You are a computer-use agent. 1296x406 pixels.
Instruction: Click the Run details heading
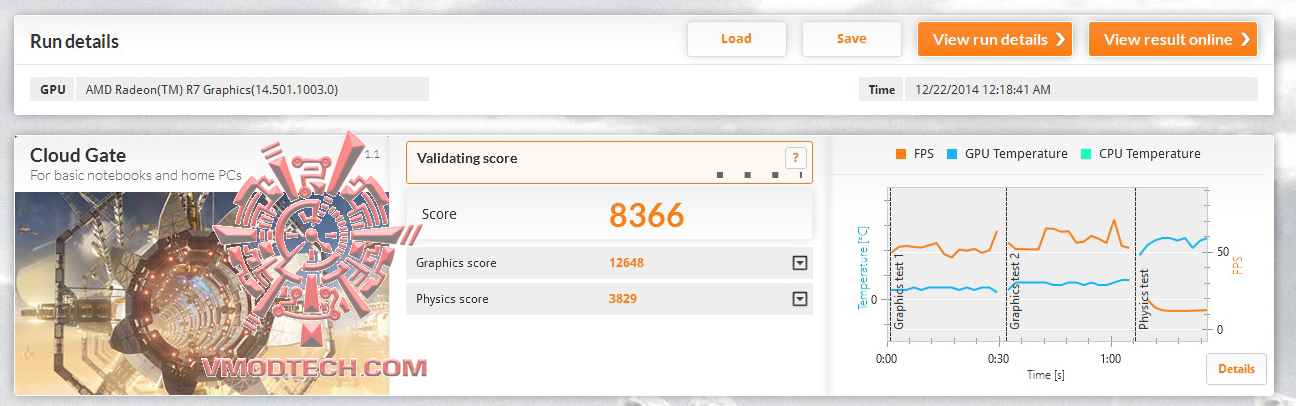pyautogui.click(x=75, y=42)
